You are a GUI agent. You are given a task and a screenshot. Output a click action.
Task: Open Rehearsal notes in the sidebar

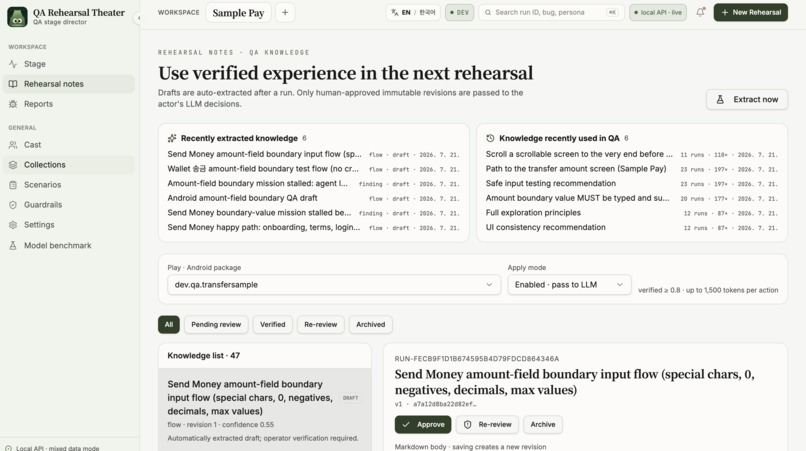tap(69, 84)
